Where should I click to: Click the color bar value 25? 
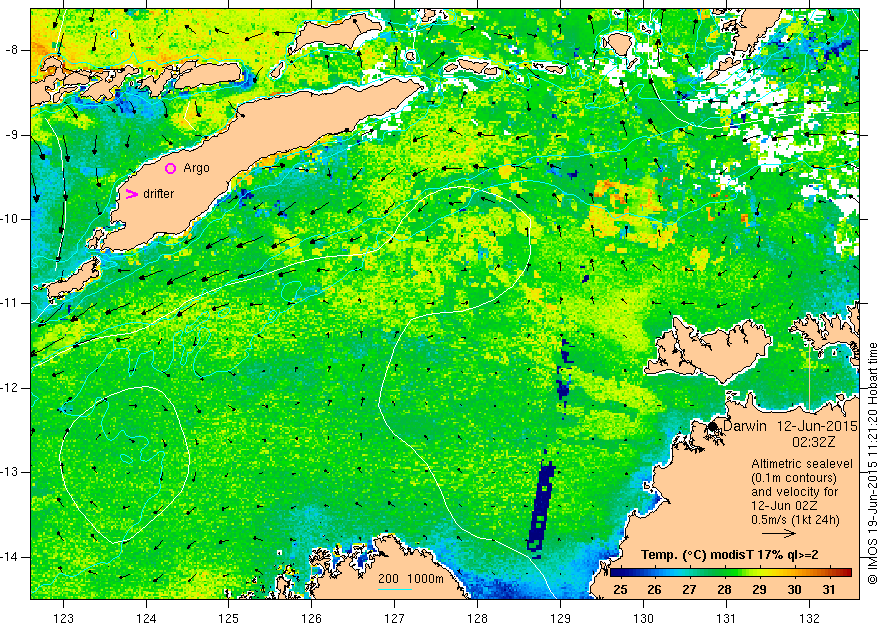pos(620,590)
